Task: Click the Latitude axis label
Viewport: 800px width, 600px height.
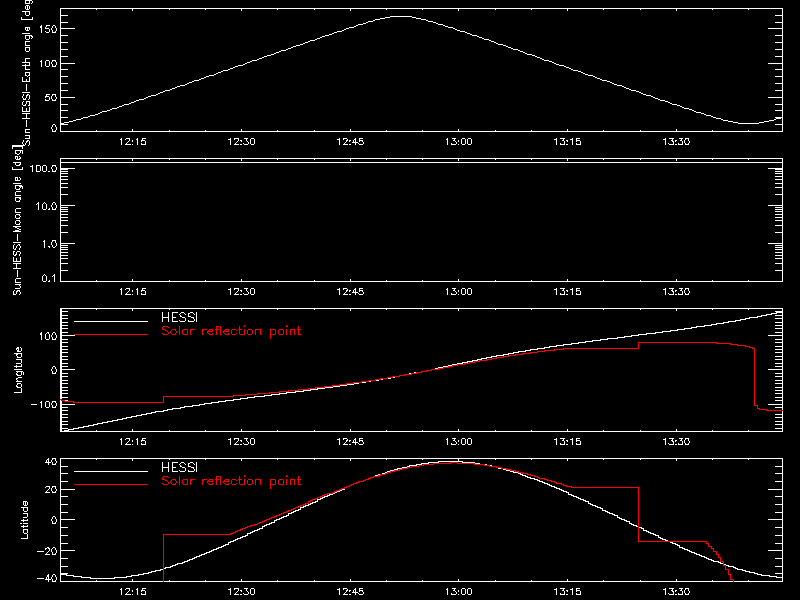Action: coord(24,520)
